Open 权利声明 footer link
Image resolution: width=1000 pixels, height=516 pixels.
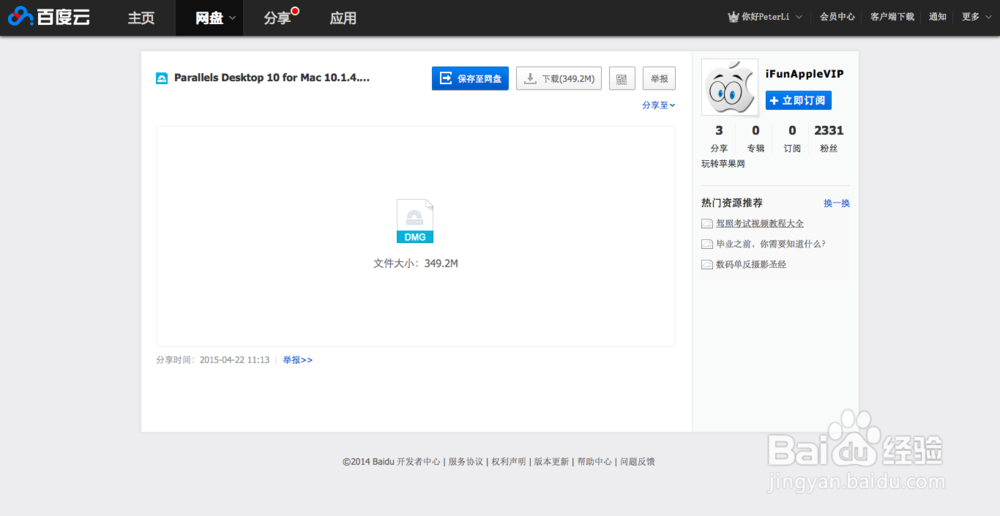508,462
